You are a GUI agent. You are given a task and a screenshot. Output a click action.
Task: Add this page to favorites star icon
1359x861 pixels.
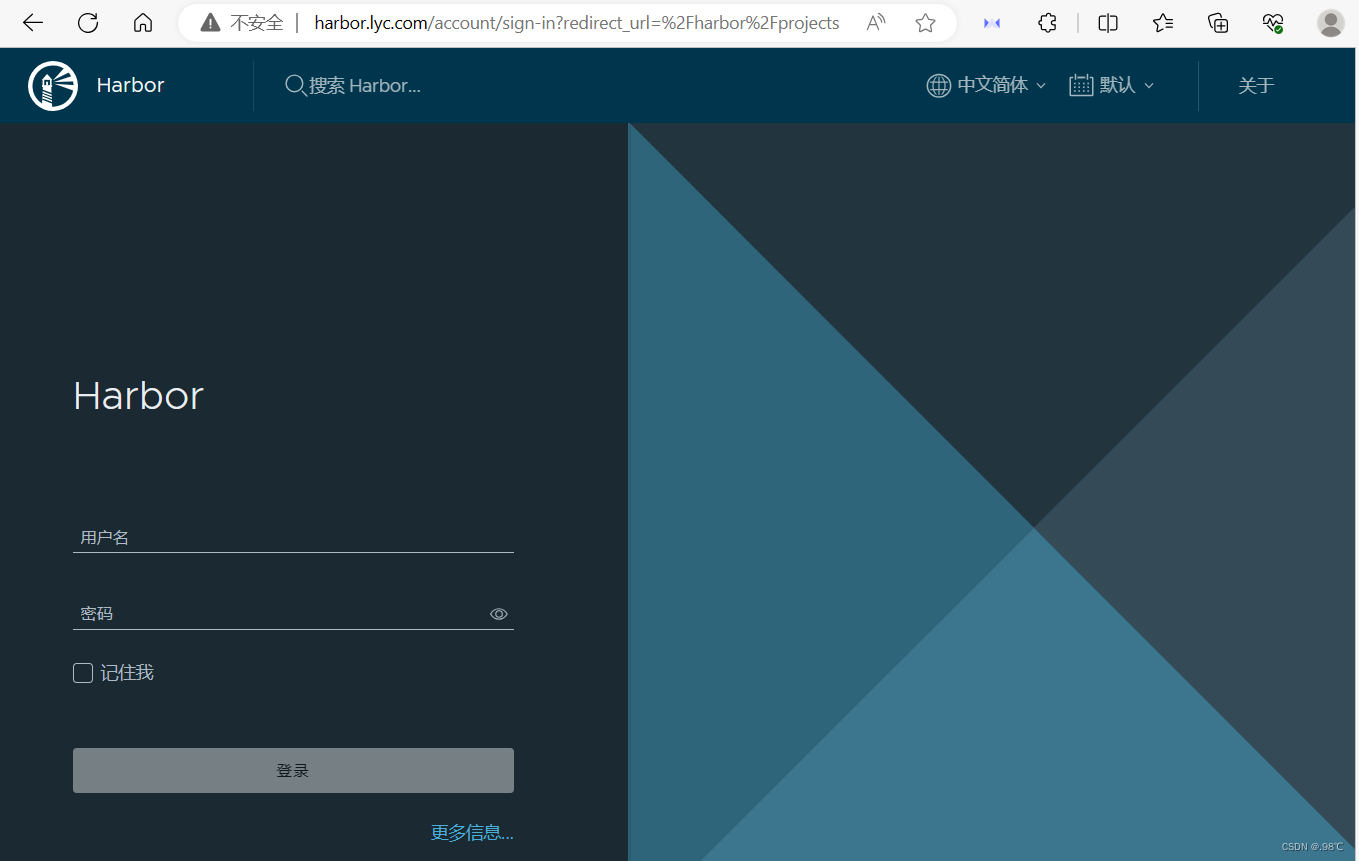point(926,23)
